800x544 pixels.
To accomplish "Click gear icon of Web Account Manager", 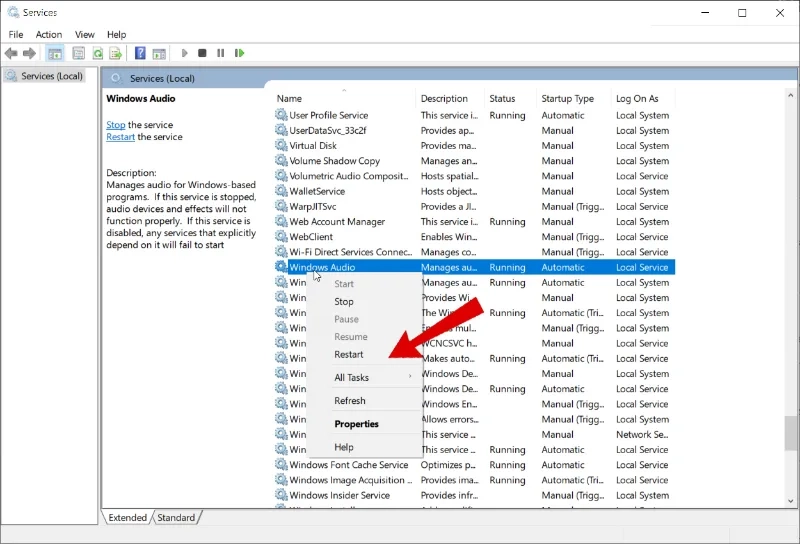I will 281,221.
